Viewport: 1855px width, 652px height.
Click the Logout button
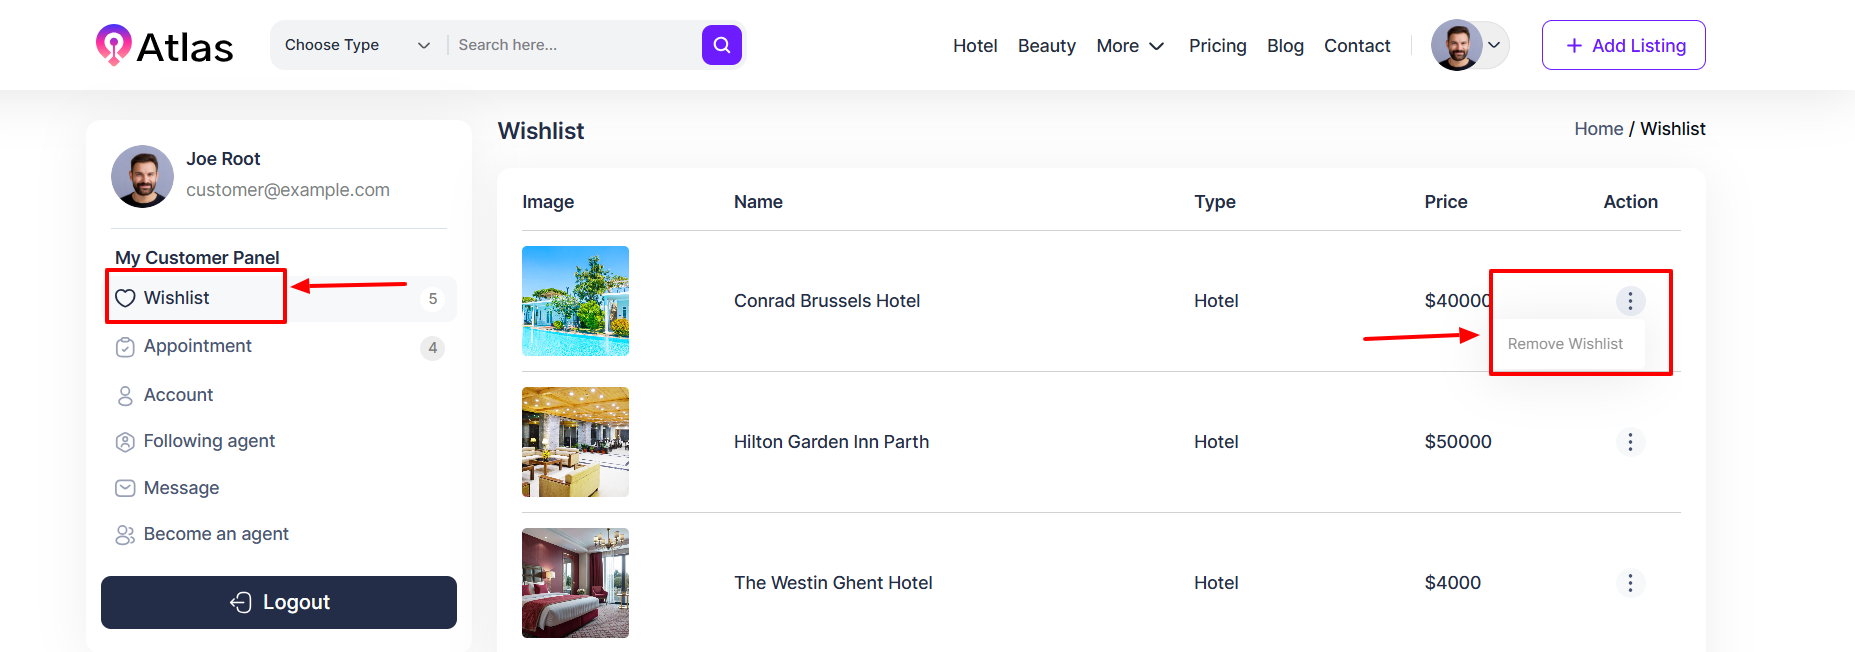click(279, 602)
